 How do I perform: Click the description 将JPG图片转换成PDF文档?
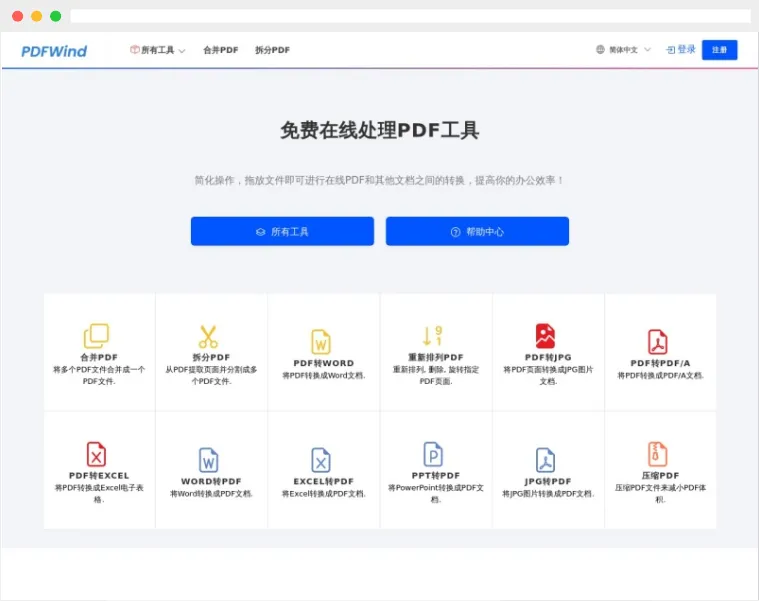(x=548, y=494)
